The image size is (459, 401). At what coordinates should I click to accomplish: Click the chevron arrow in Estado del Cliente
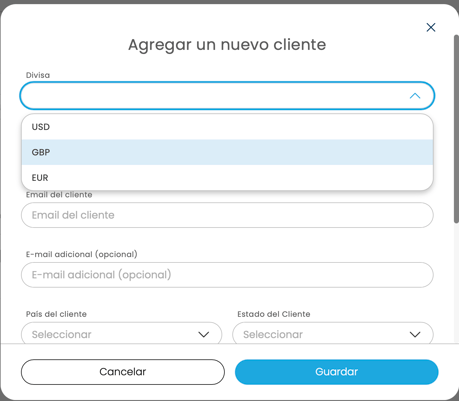coord(415,334)
